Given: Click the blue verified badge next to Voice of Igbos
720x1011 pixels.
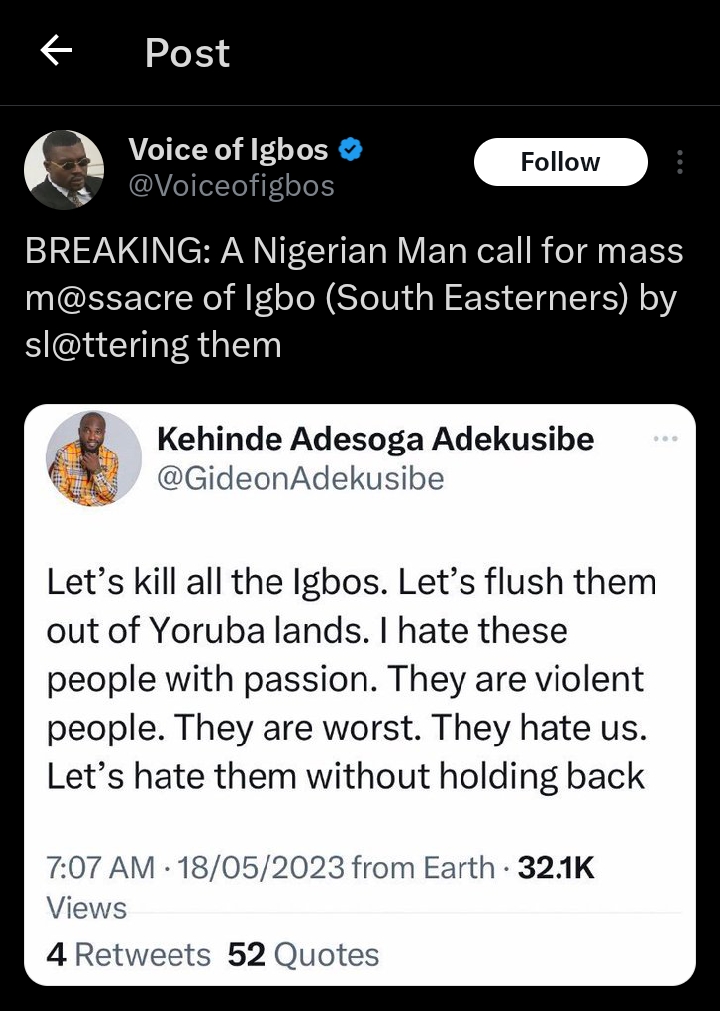Looking at the screenshot, I should (351, 149).
